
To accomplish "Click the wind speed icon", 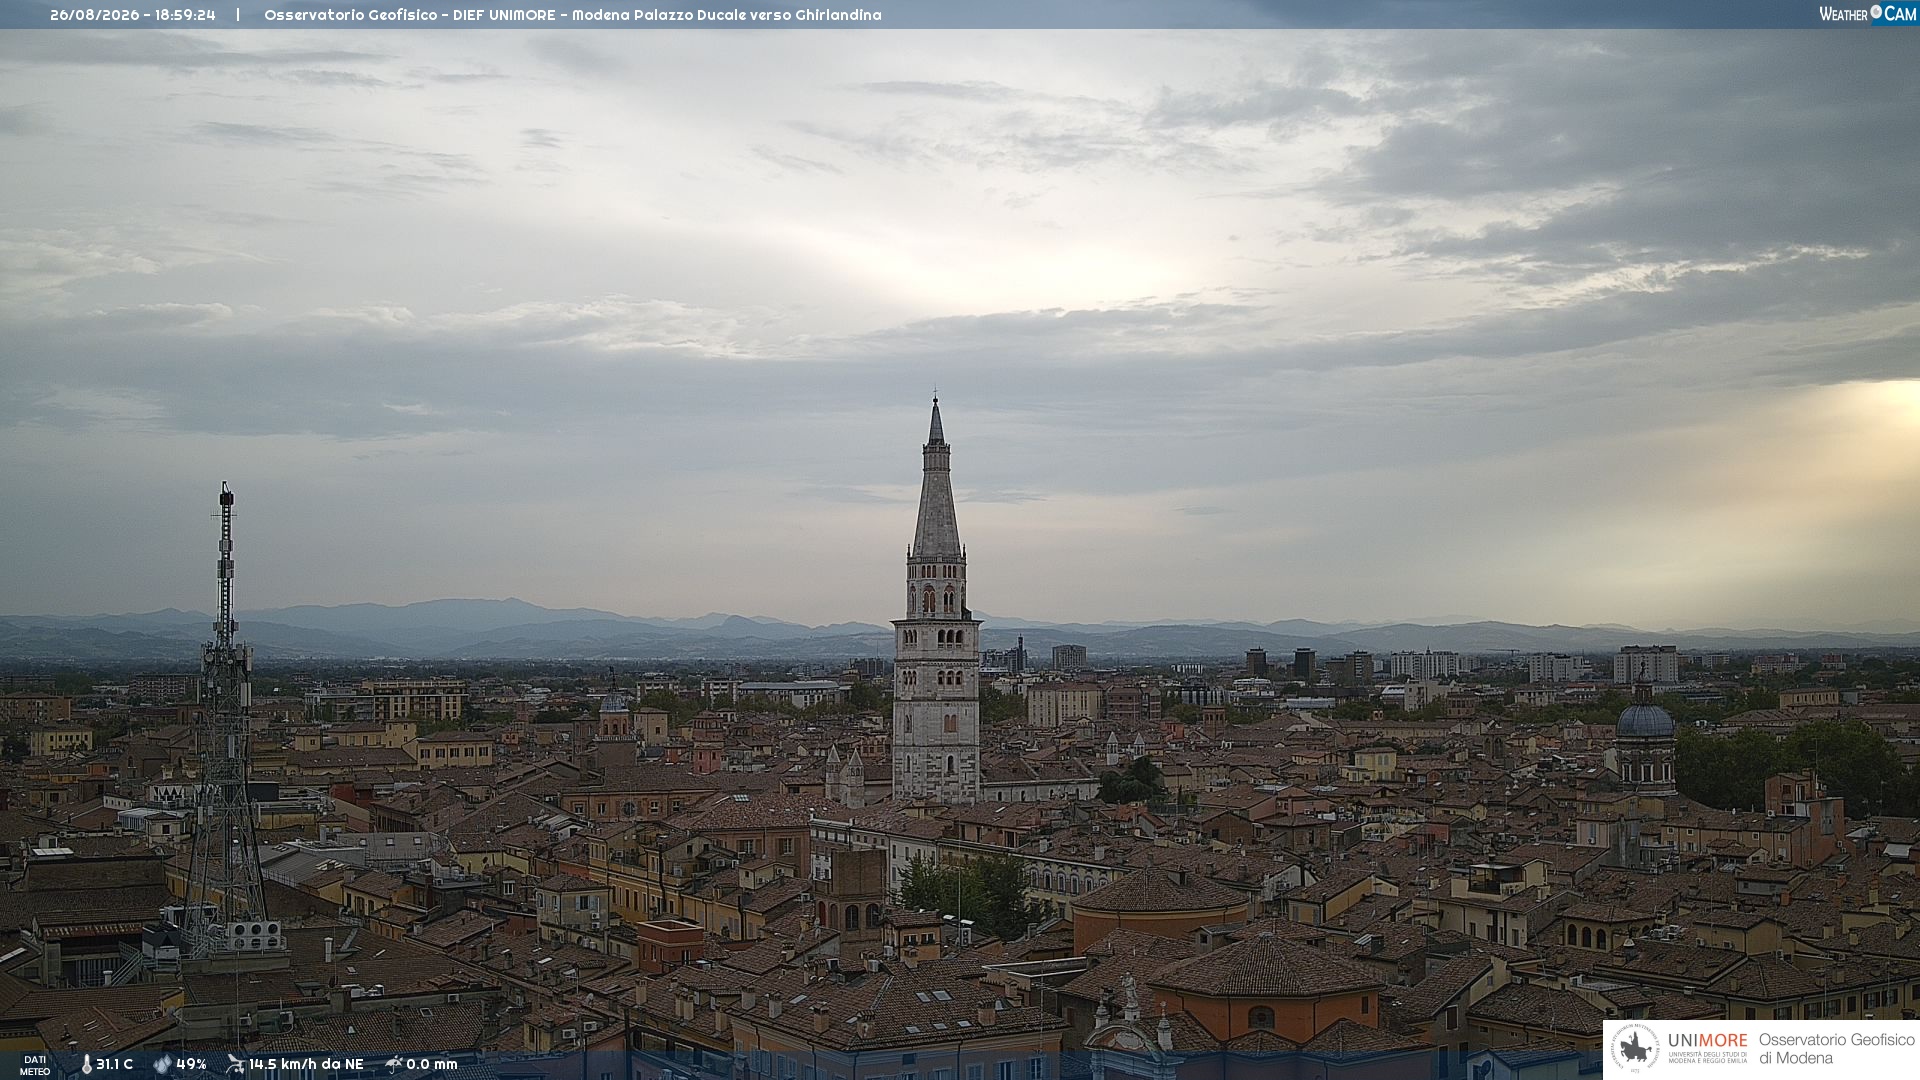I will 235,1064.
